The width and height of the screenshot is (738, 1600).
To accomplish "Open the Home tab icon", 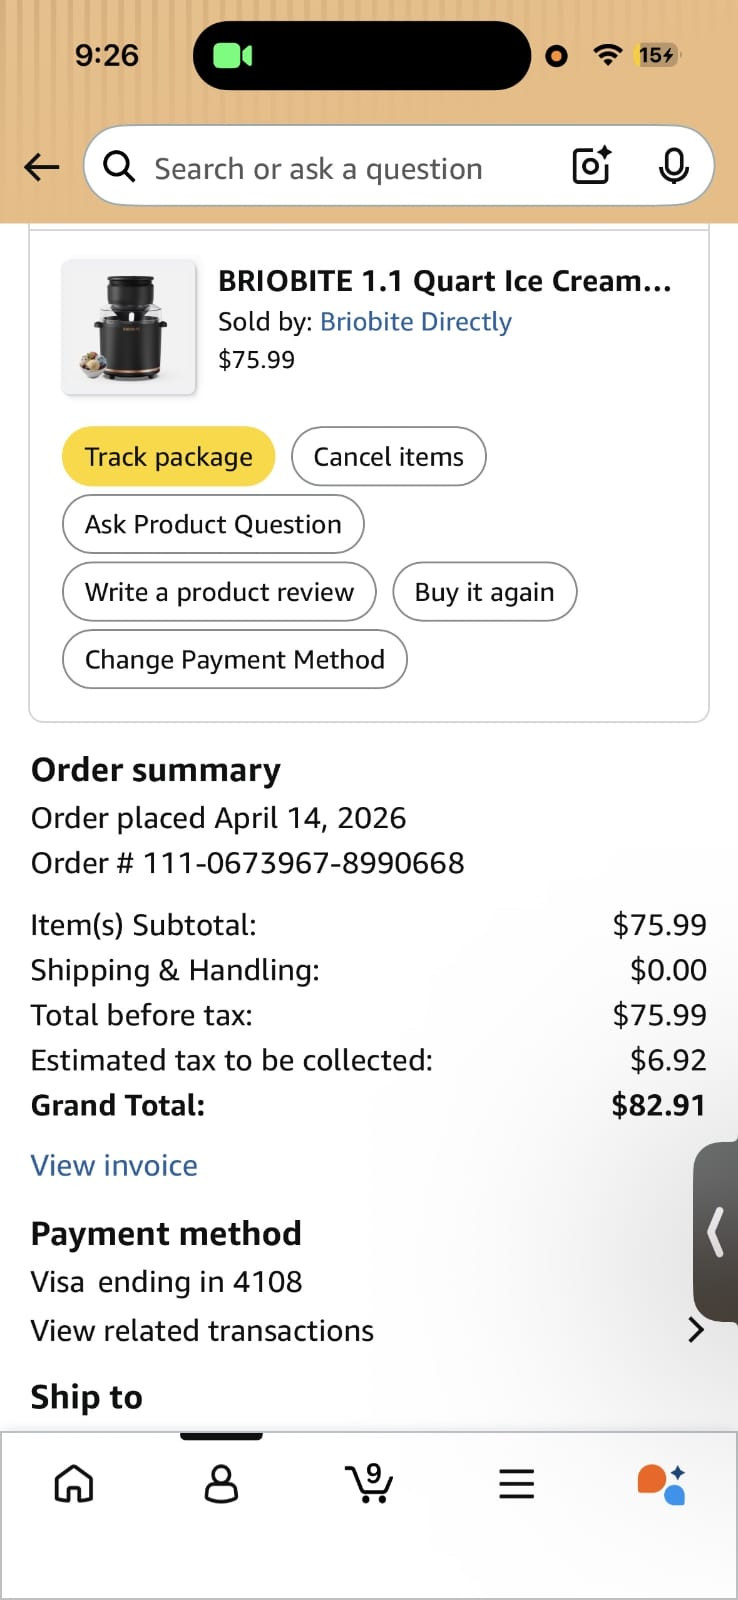I will coord(74,1484).
